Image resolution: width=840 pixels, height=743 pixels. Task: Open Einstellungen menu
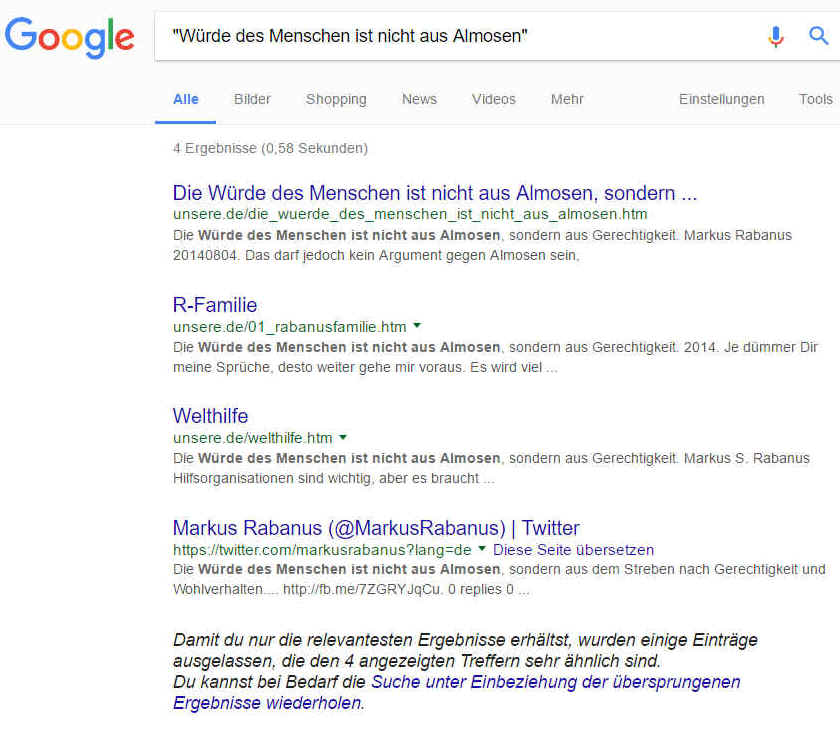[x=721, y=99]
